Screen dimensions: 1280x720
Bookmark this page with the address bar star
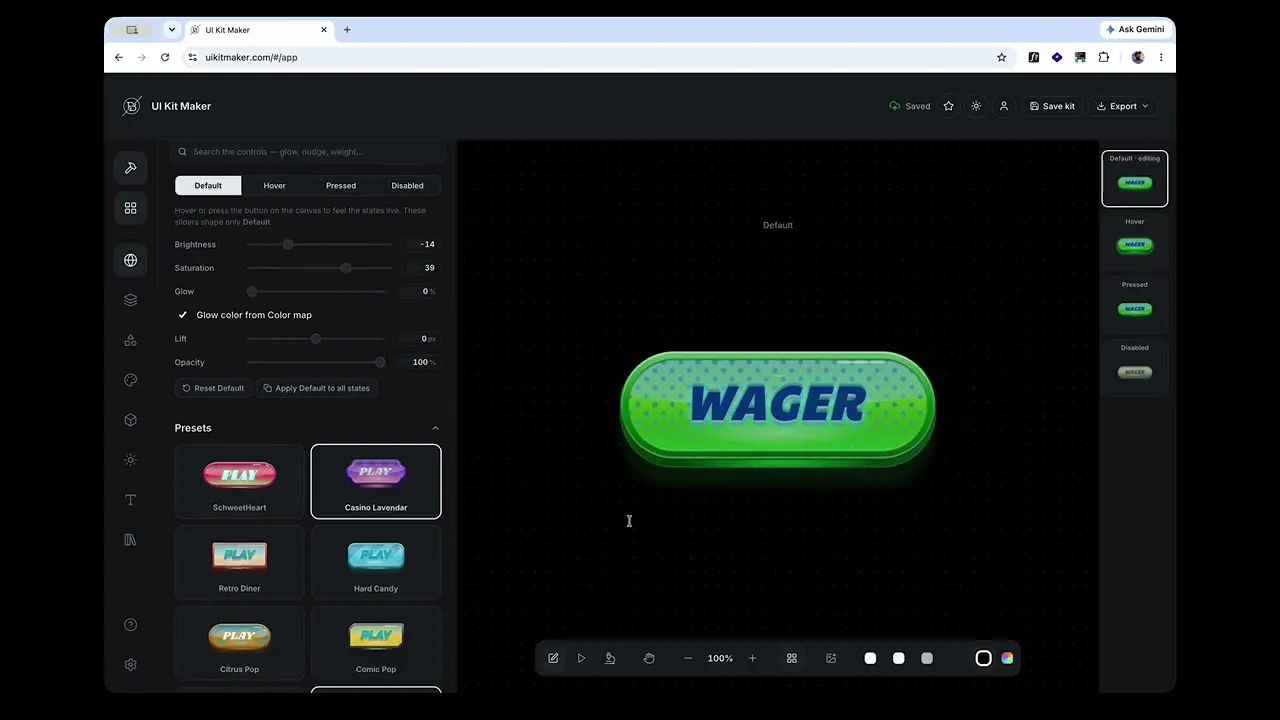pos(1001,57)
